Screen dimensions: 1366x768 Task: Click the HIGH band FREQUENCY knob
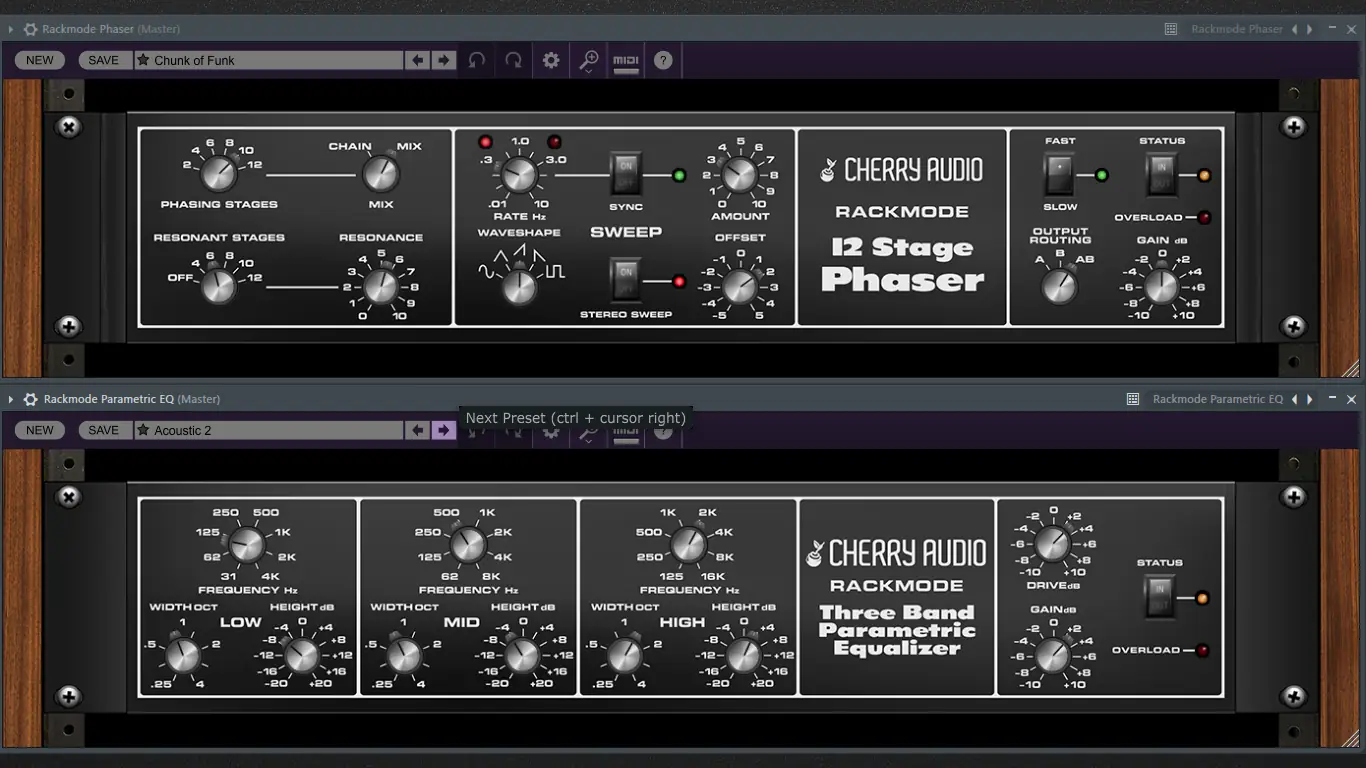(x=687, y=546)
